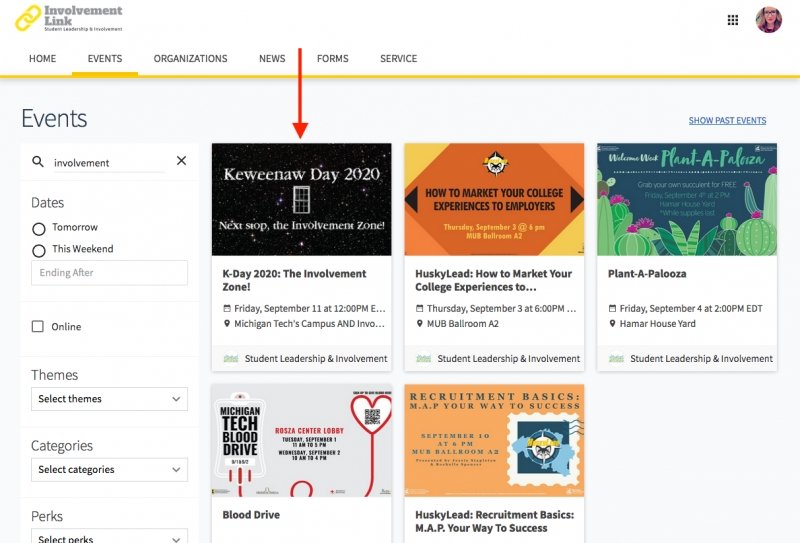Viewport: 800px width, 543px height.
Task: Click the orange How to Market banner
Action: point(494,200)
